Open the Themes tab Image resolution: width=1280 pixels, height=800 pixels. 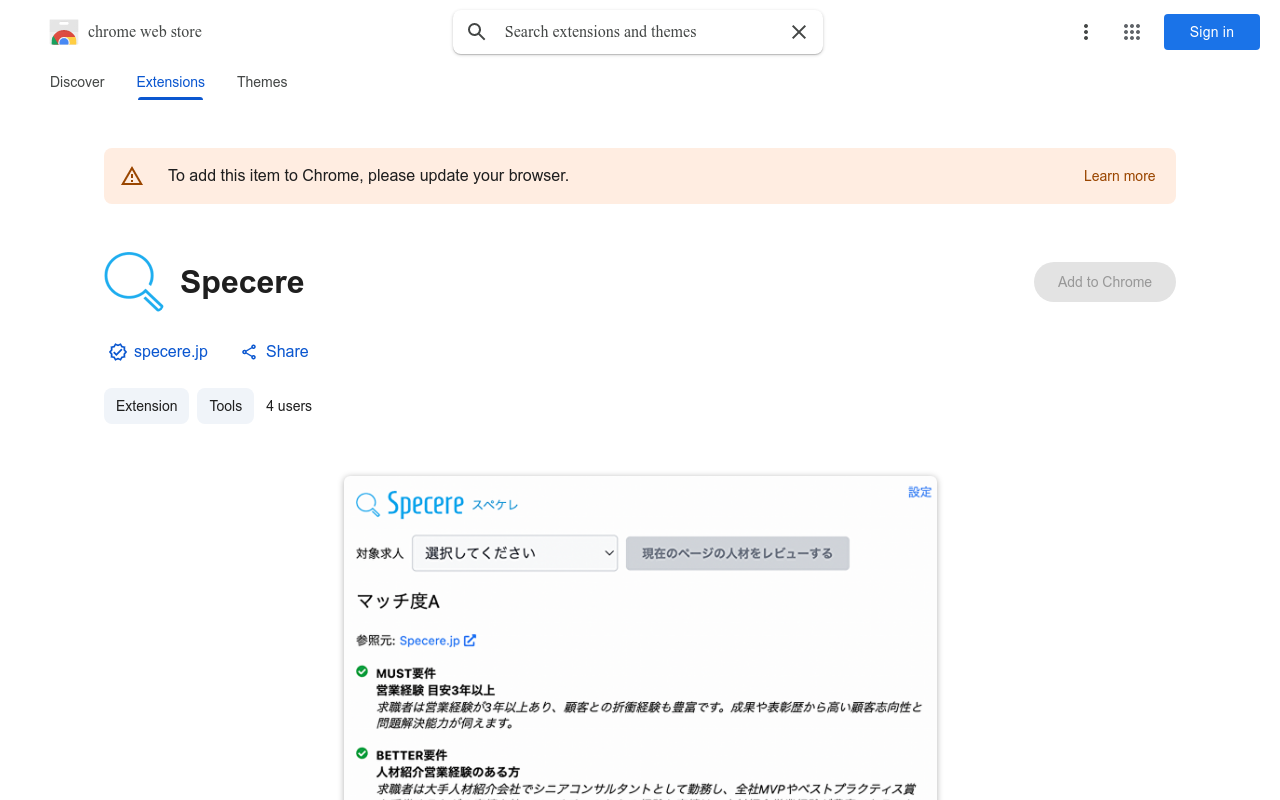[262, 82]
